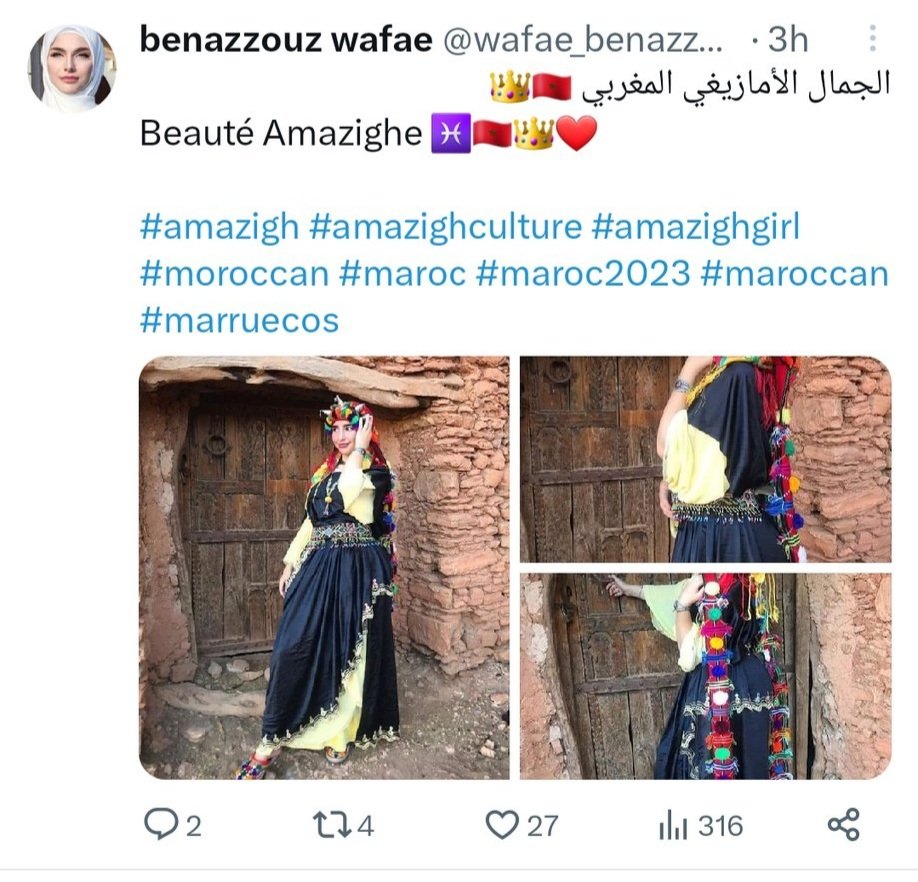Open the three-dot more options menu
The height and width of the screenshot is (882, 918).
[872, 39]
